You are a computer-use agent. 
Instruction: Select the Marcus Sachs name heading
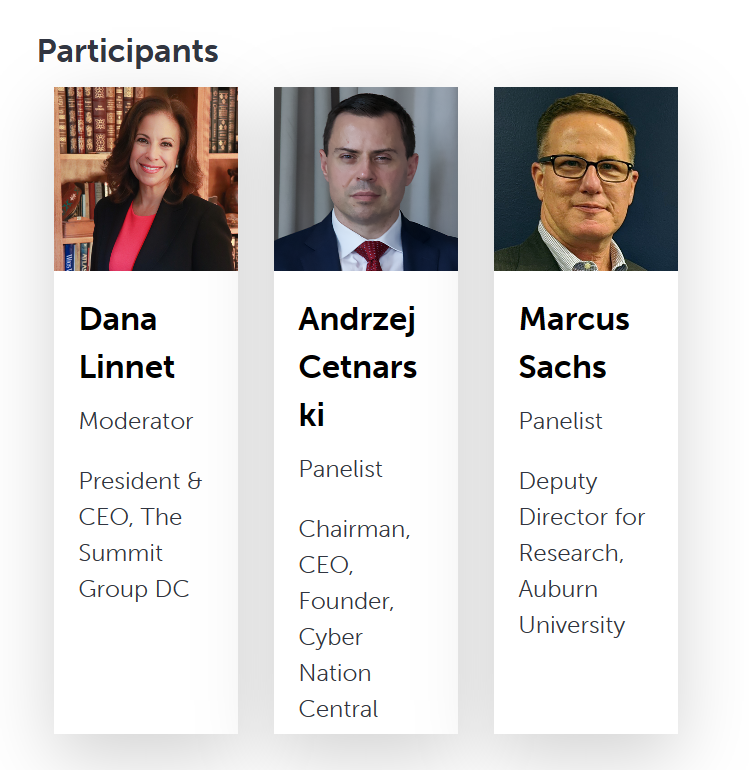574,343
